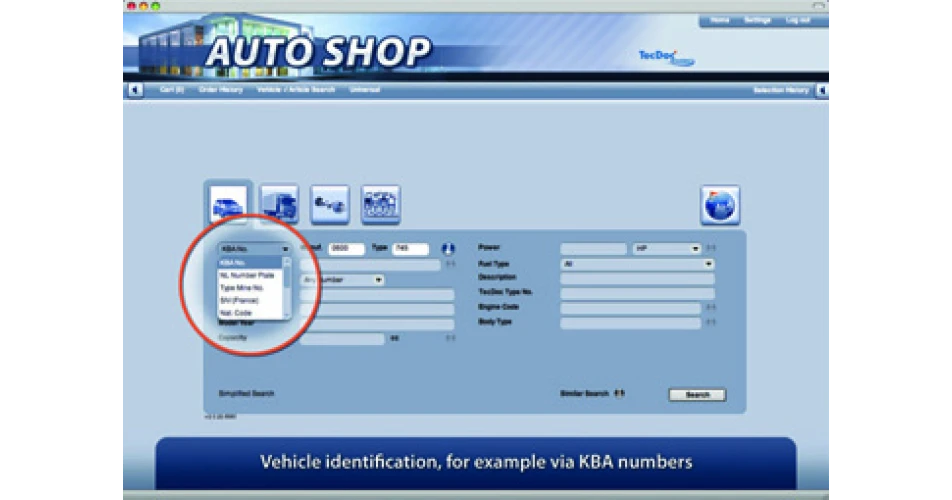Go to Home in top-right menu
Image resolution: width=952 pixels, height=500 pixels.
[719, 20]
